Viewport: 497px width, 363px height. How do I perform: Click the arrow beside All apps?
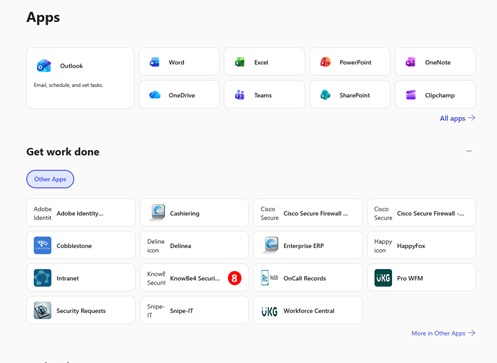click(x=471, y=118)
